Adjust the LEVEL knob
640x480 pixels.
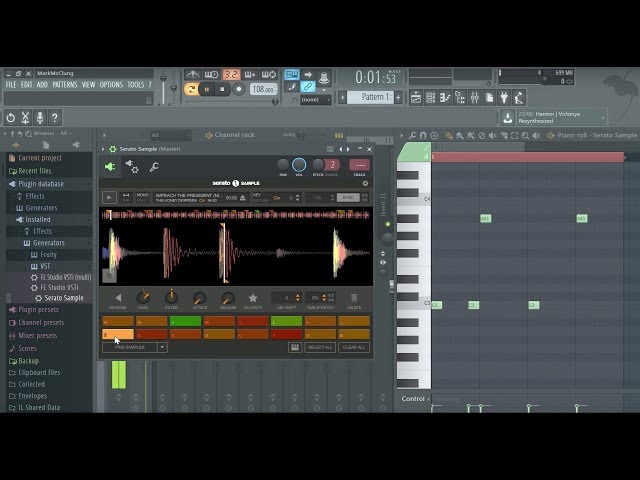coord(143,298)
